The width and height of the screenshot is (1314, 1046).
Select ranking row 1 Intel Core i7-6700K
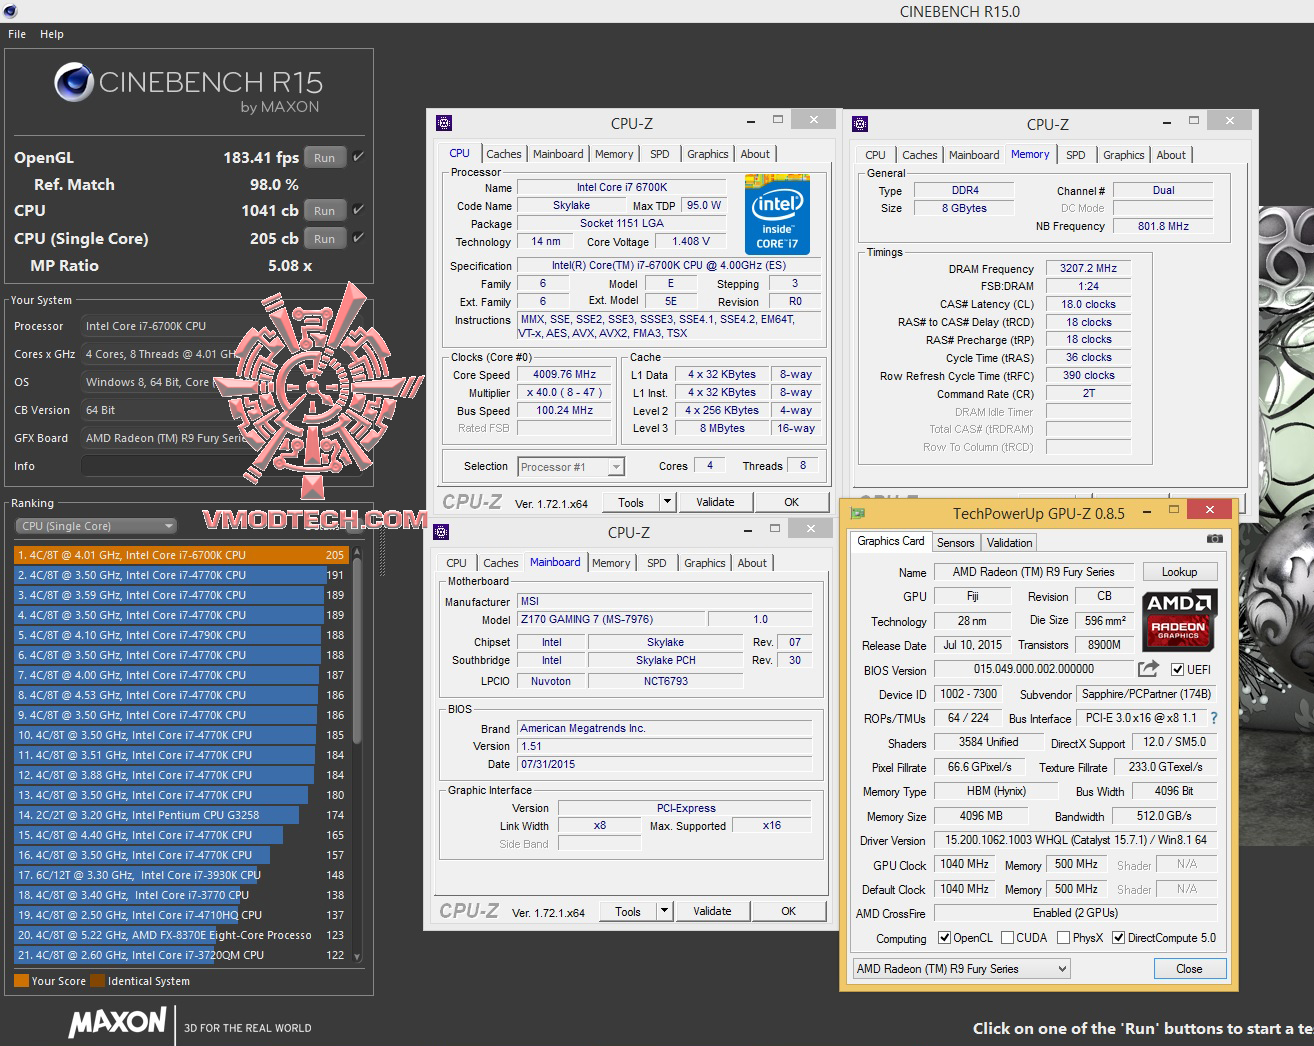pos(181,555)
